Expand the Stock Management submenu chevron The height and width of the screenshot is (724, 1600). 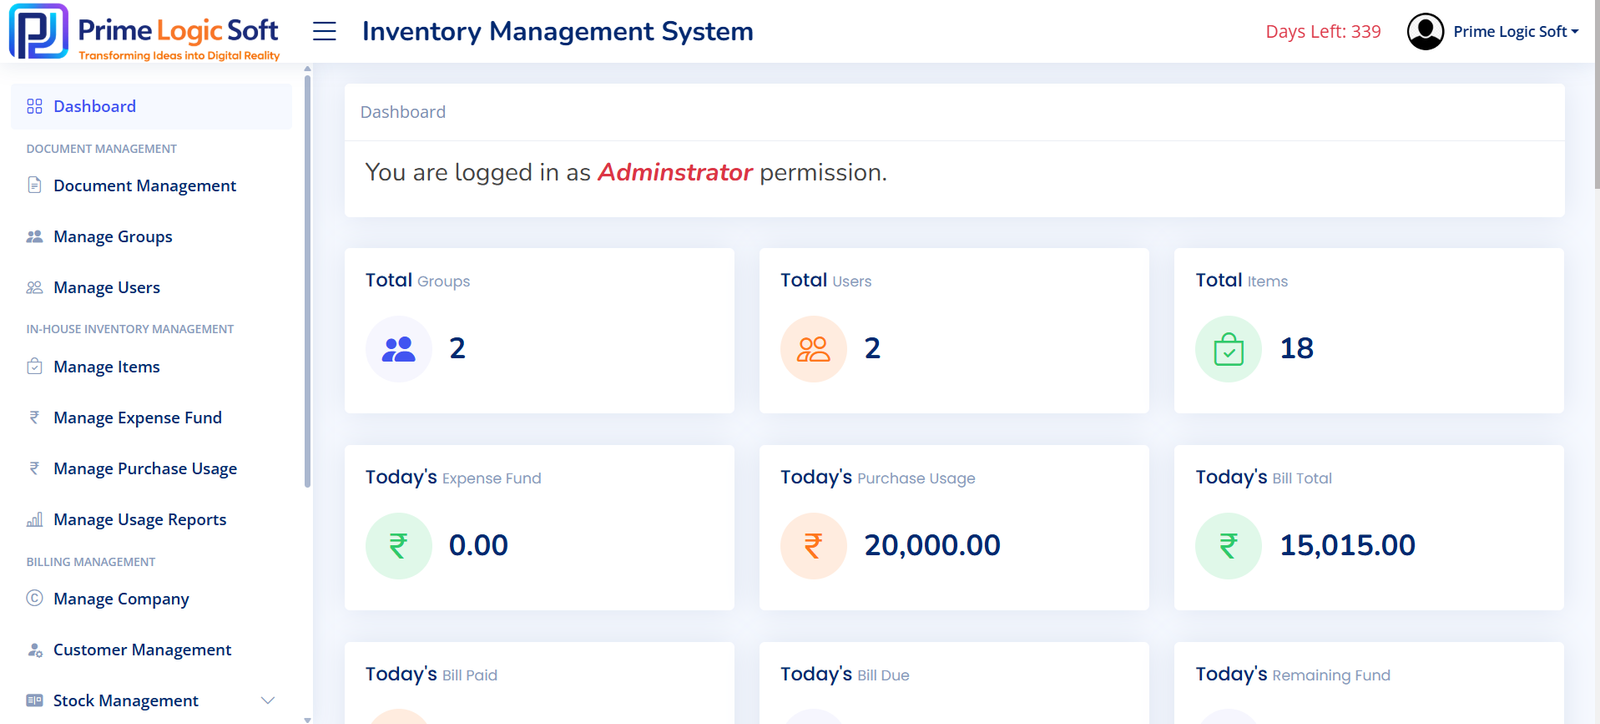tap(268, 700)
